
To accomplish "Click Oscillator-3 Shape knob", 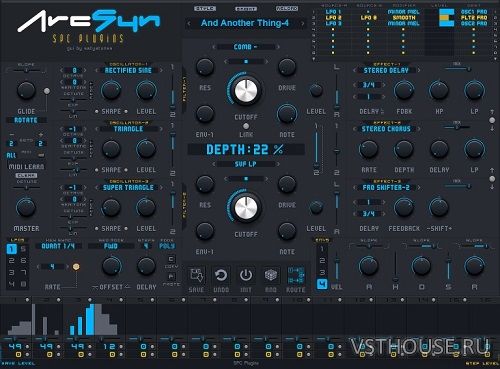I will (x=111, y=208).
